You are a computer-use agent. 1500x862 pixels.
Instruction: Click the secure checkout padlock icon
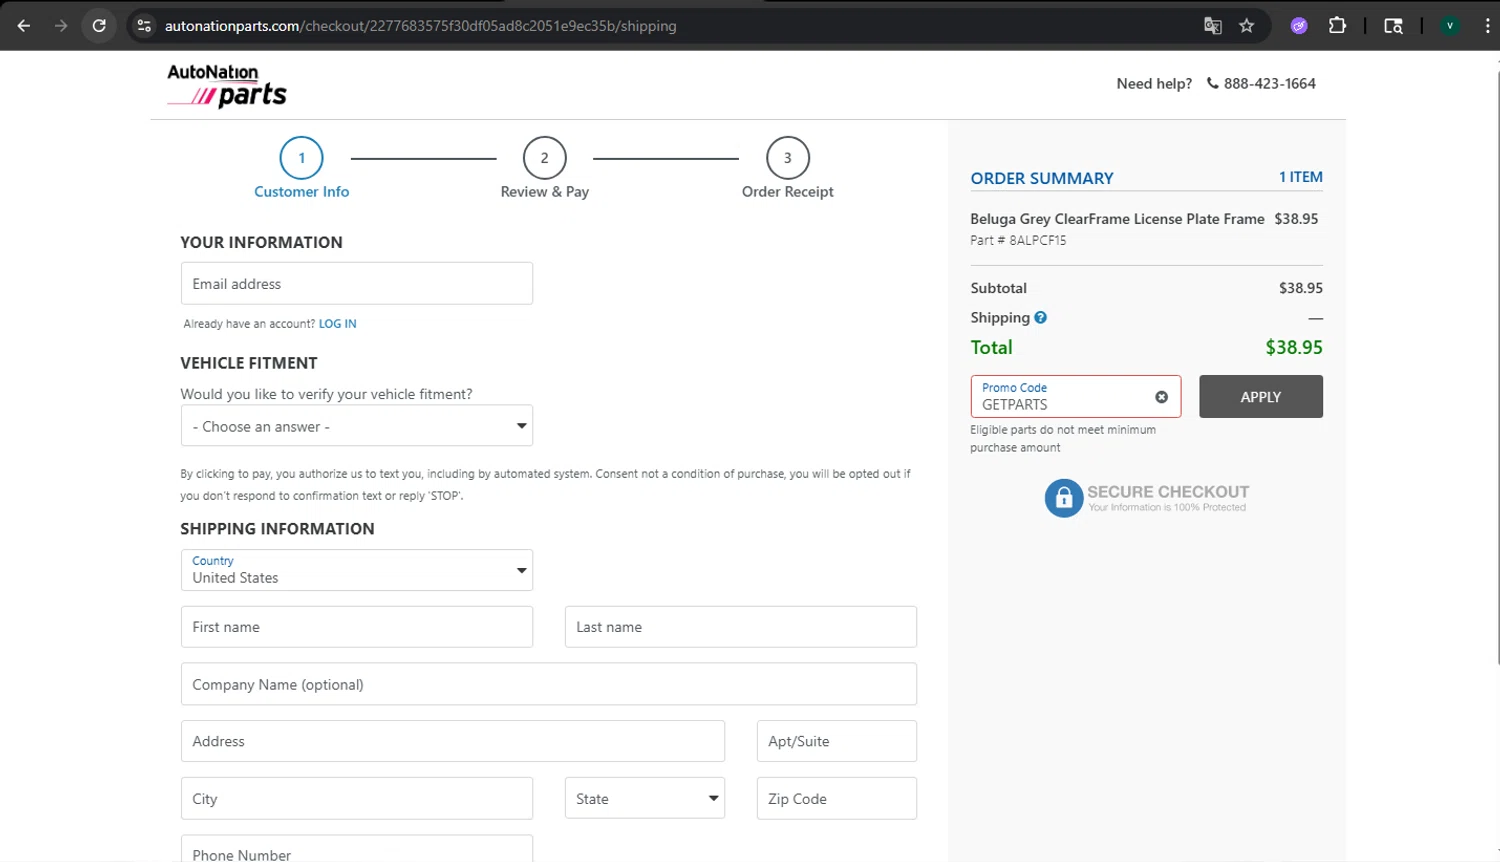coord(1063,498)
